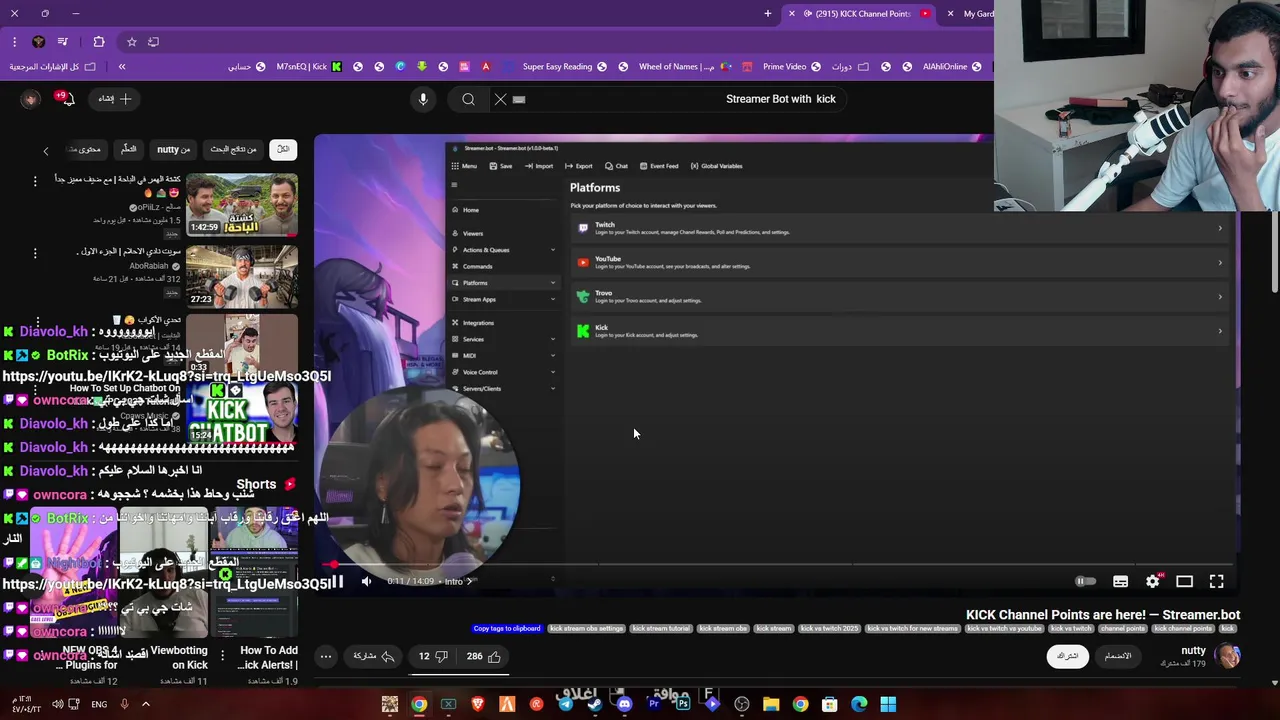
Task: Open player settings gear
Action: click(x=1152, y=581)
